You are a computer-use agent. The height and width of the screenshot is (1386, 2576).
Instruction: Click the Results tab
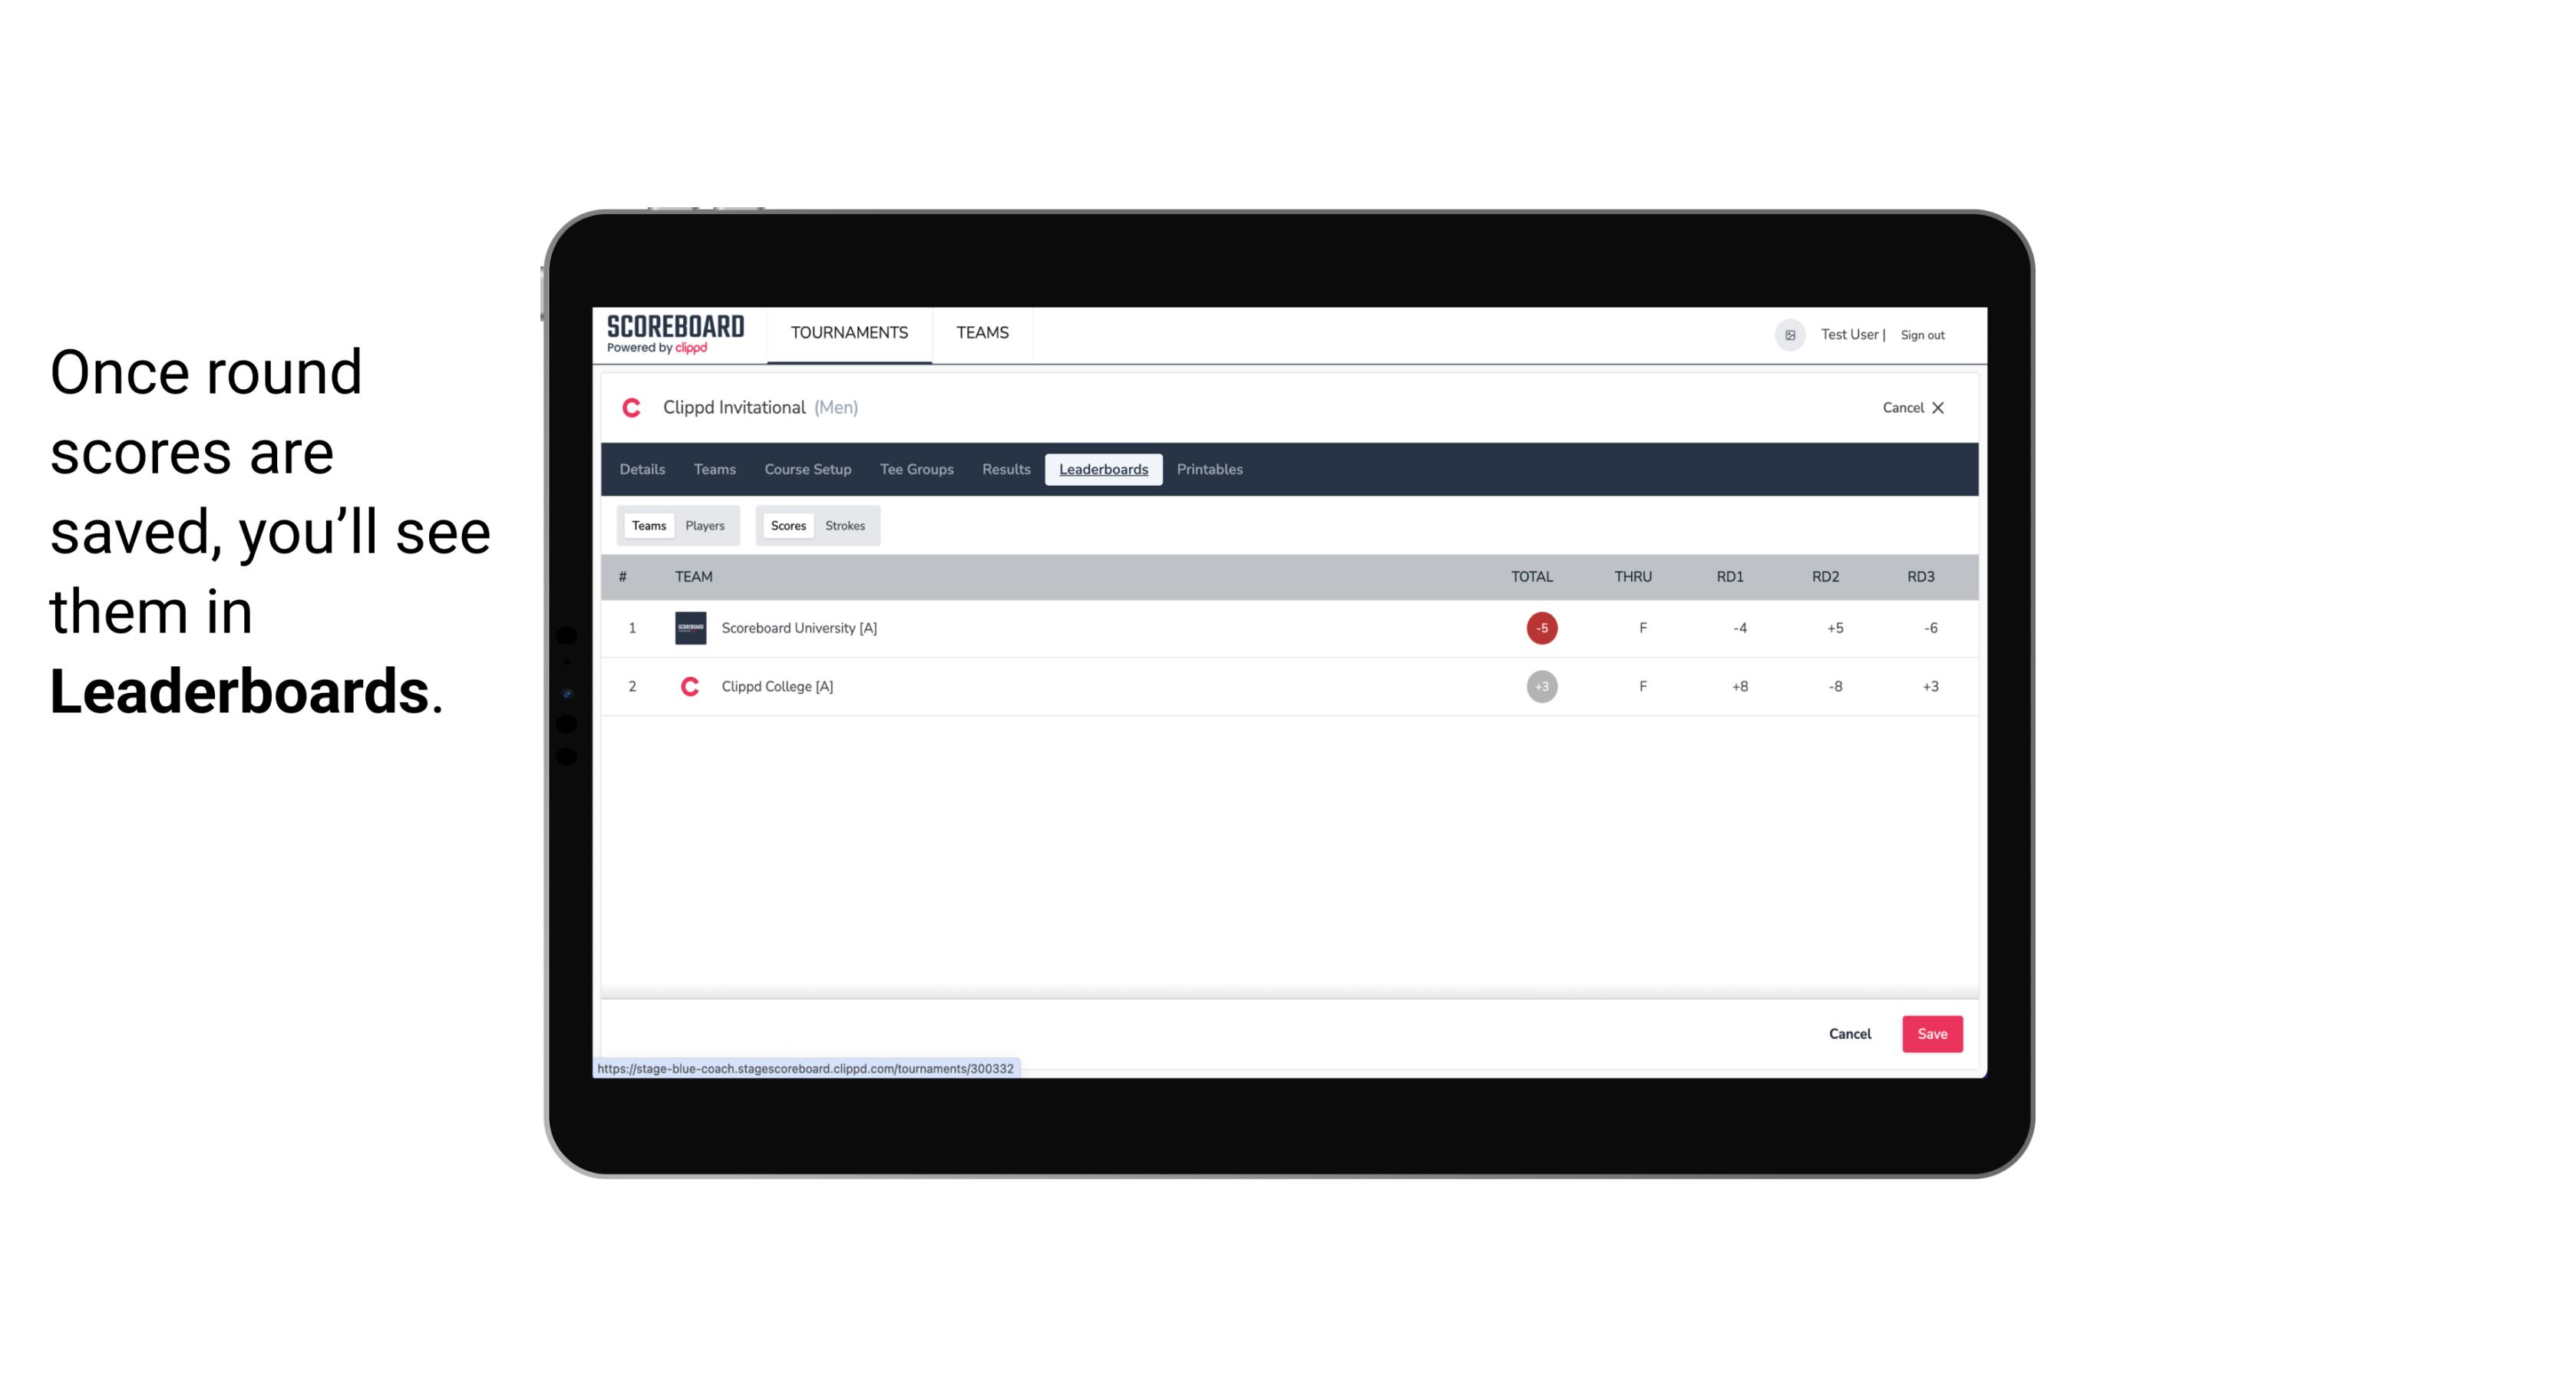tap(1004, 470)
